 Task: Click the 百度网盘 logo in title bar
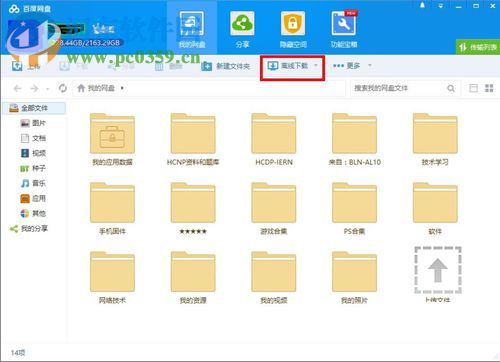(30, 9)
